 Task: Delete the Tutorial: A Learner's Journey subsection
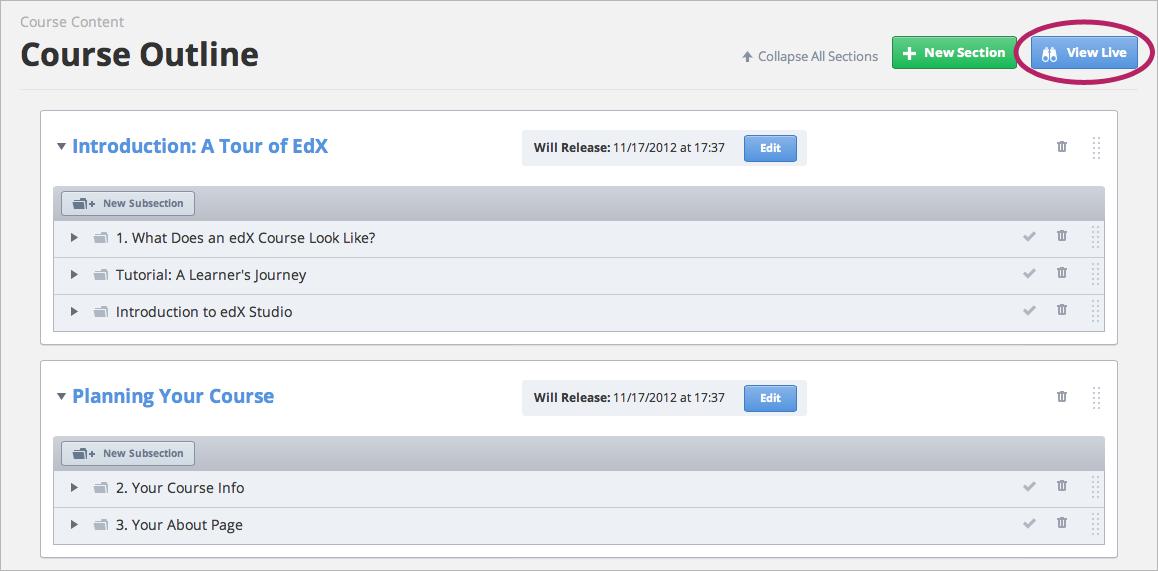(1062, 273)
